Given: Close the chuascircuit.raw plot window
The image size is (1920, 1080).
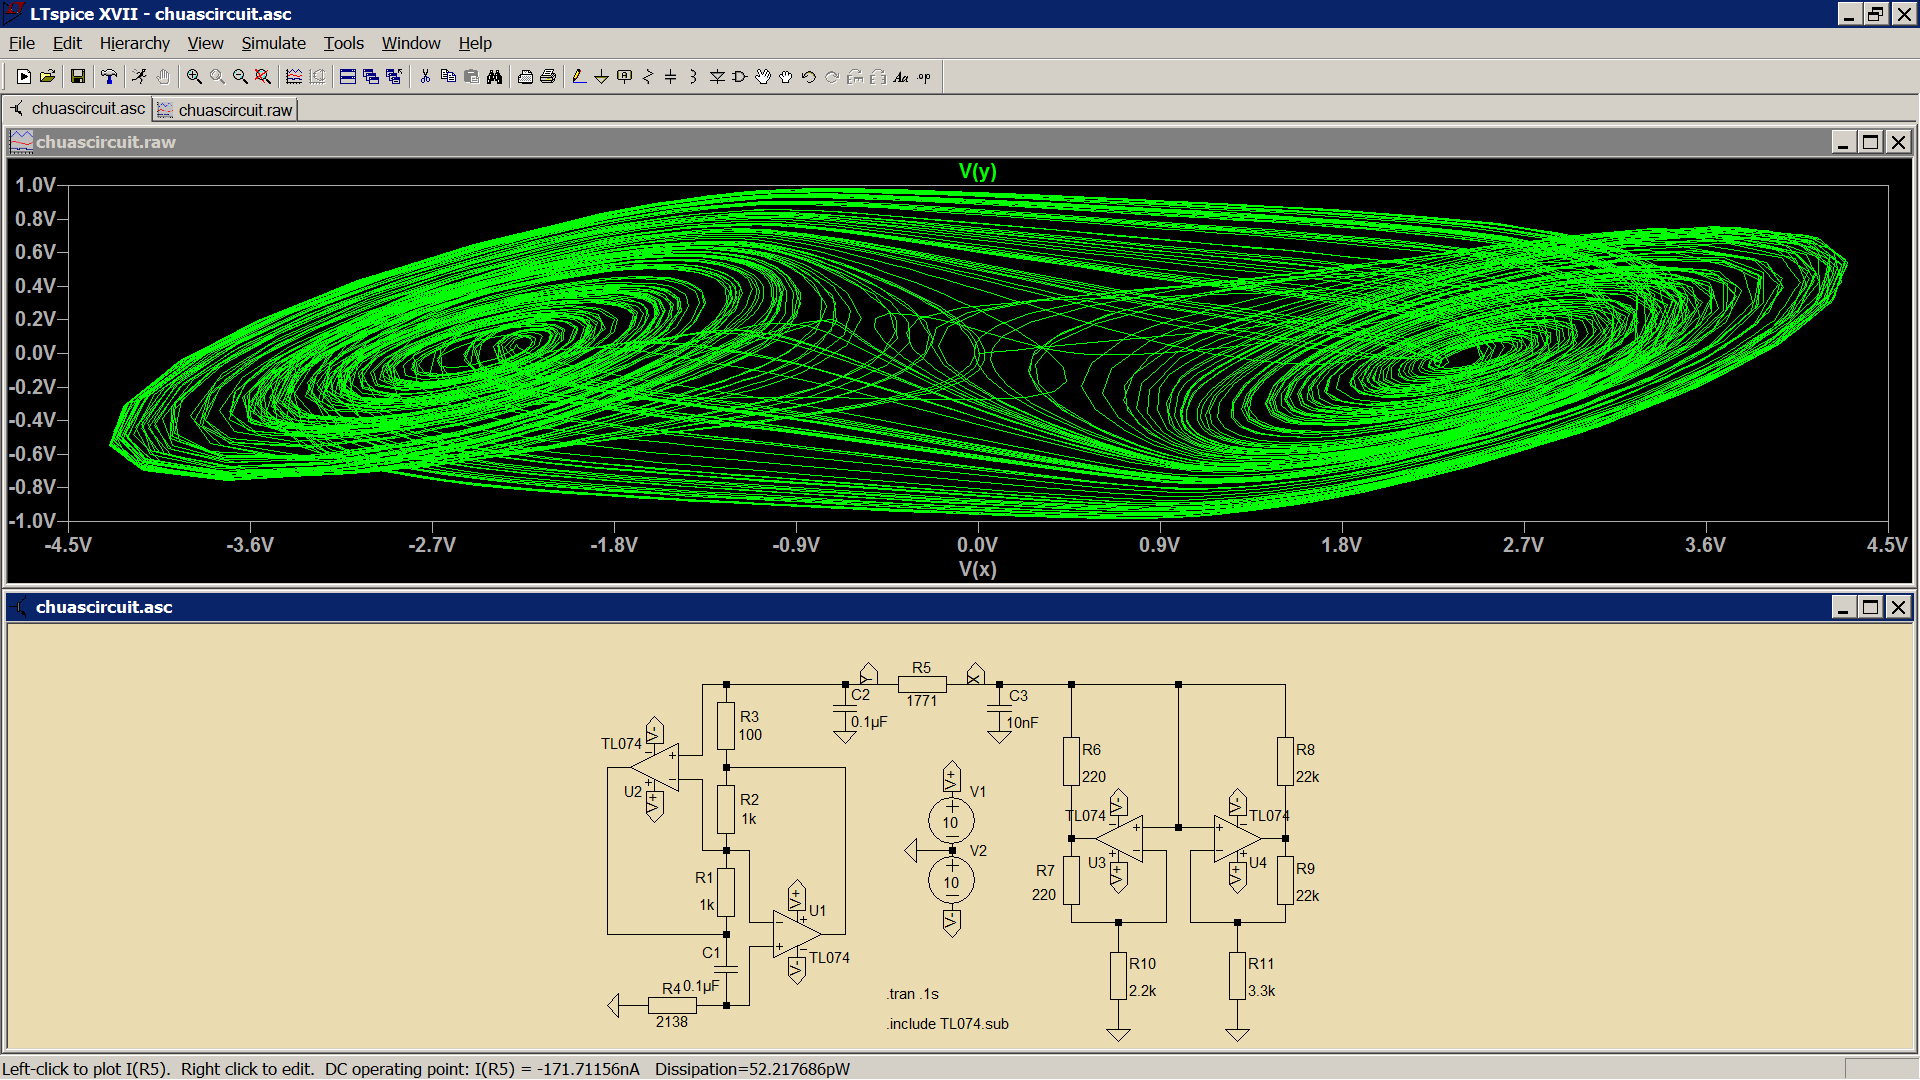Looking at the screenshot, I should 1897,142.
